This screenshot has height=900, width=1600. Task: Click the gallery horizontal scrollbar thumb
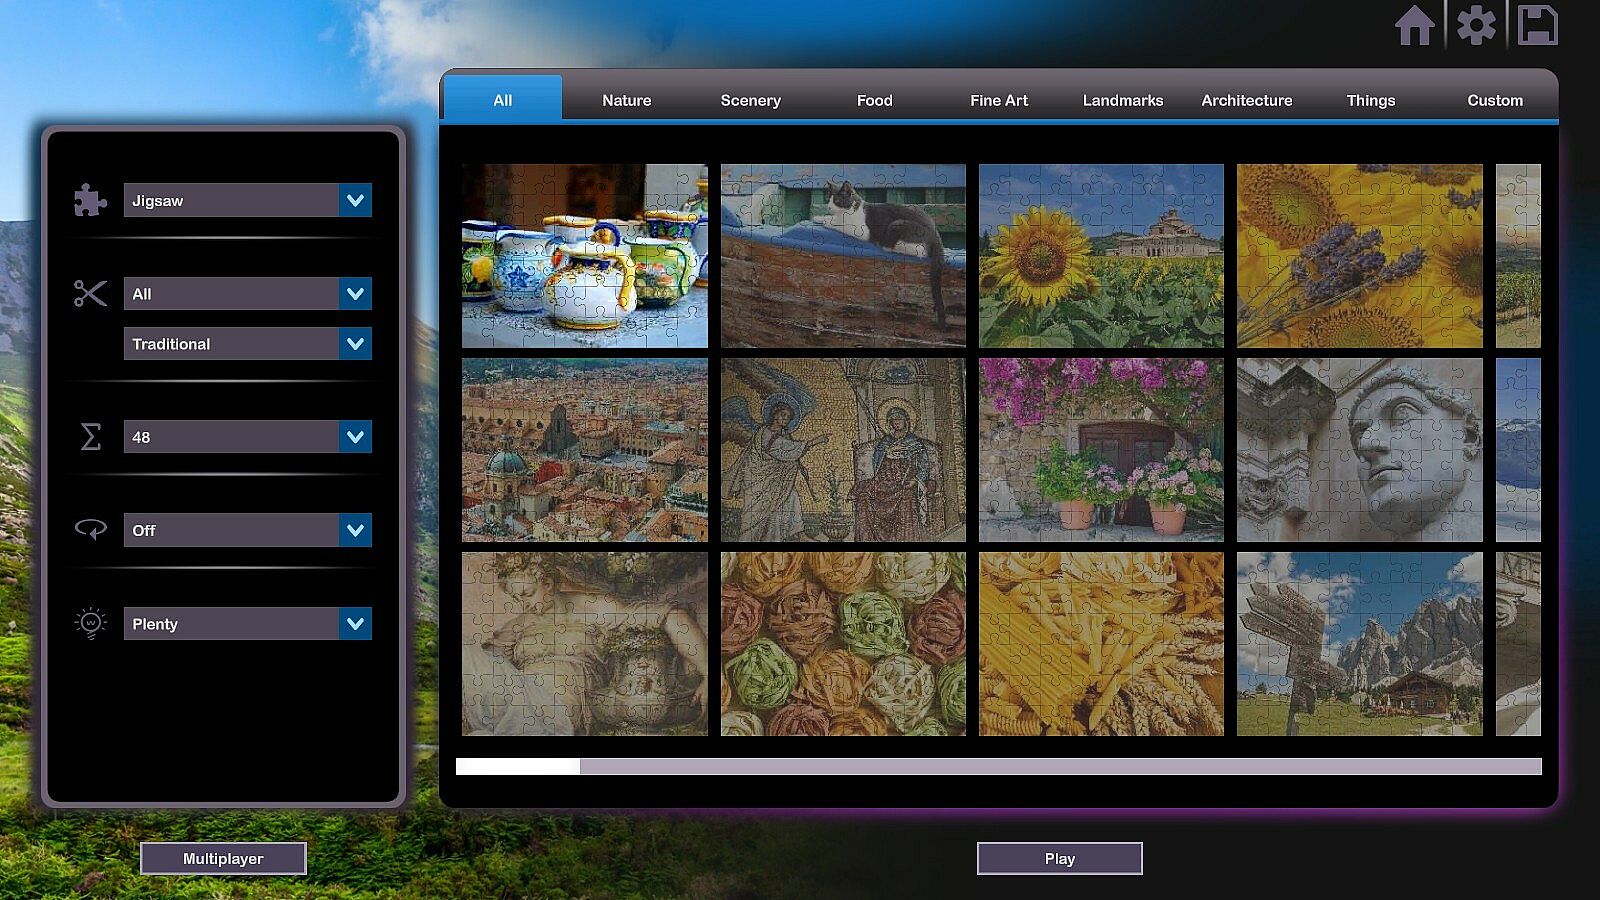[x=518, y=766]
